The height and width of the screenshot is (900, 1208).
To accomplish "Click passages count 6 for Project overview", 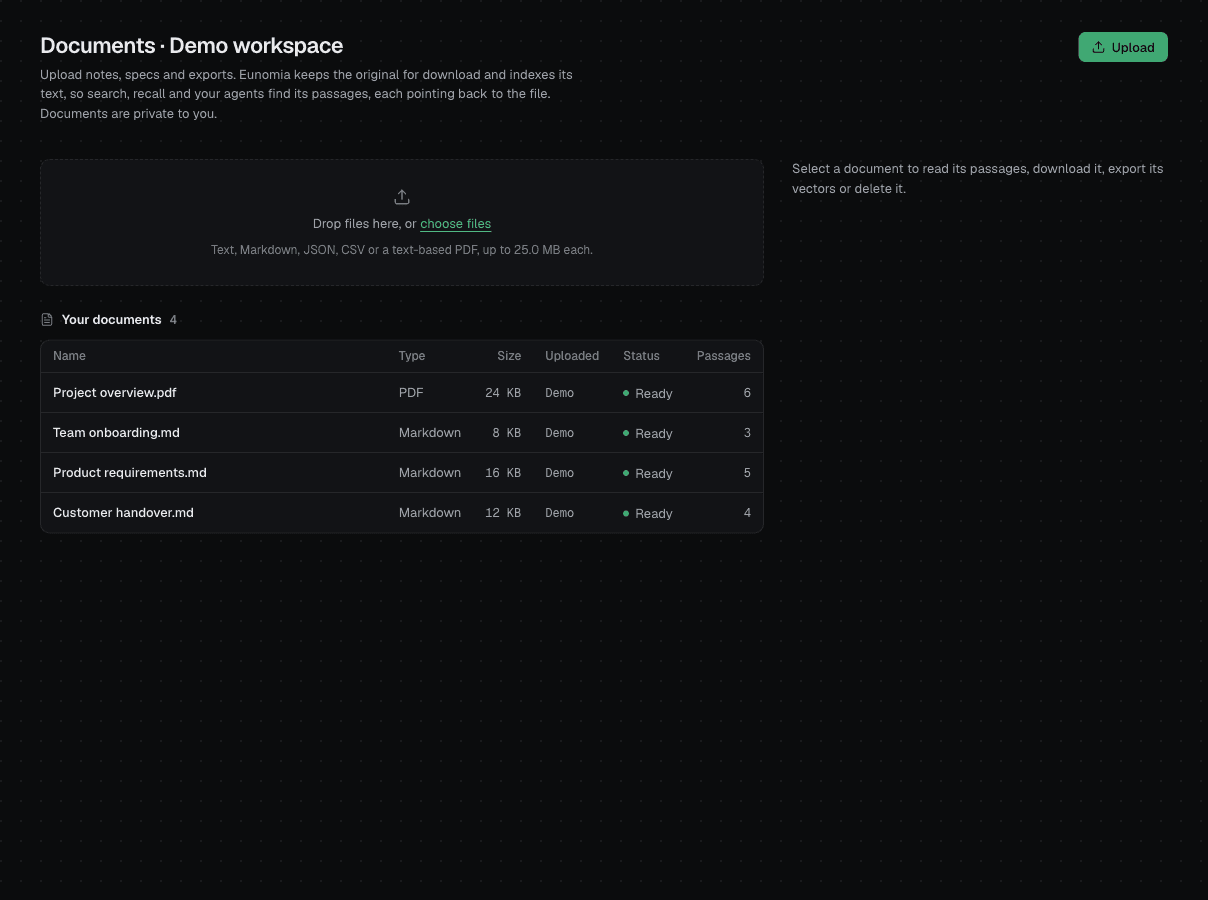I will tap(747, 393).
